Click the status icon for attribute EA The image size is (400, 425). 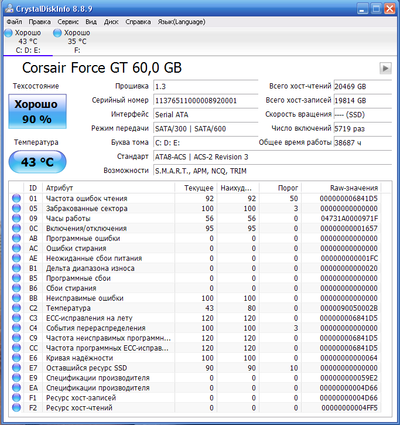[x=16, y=388]
